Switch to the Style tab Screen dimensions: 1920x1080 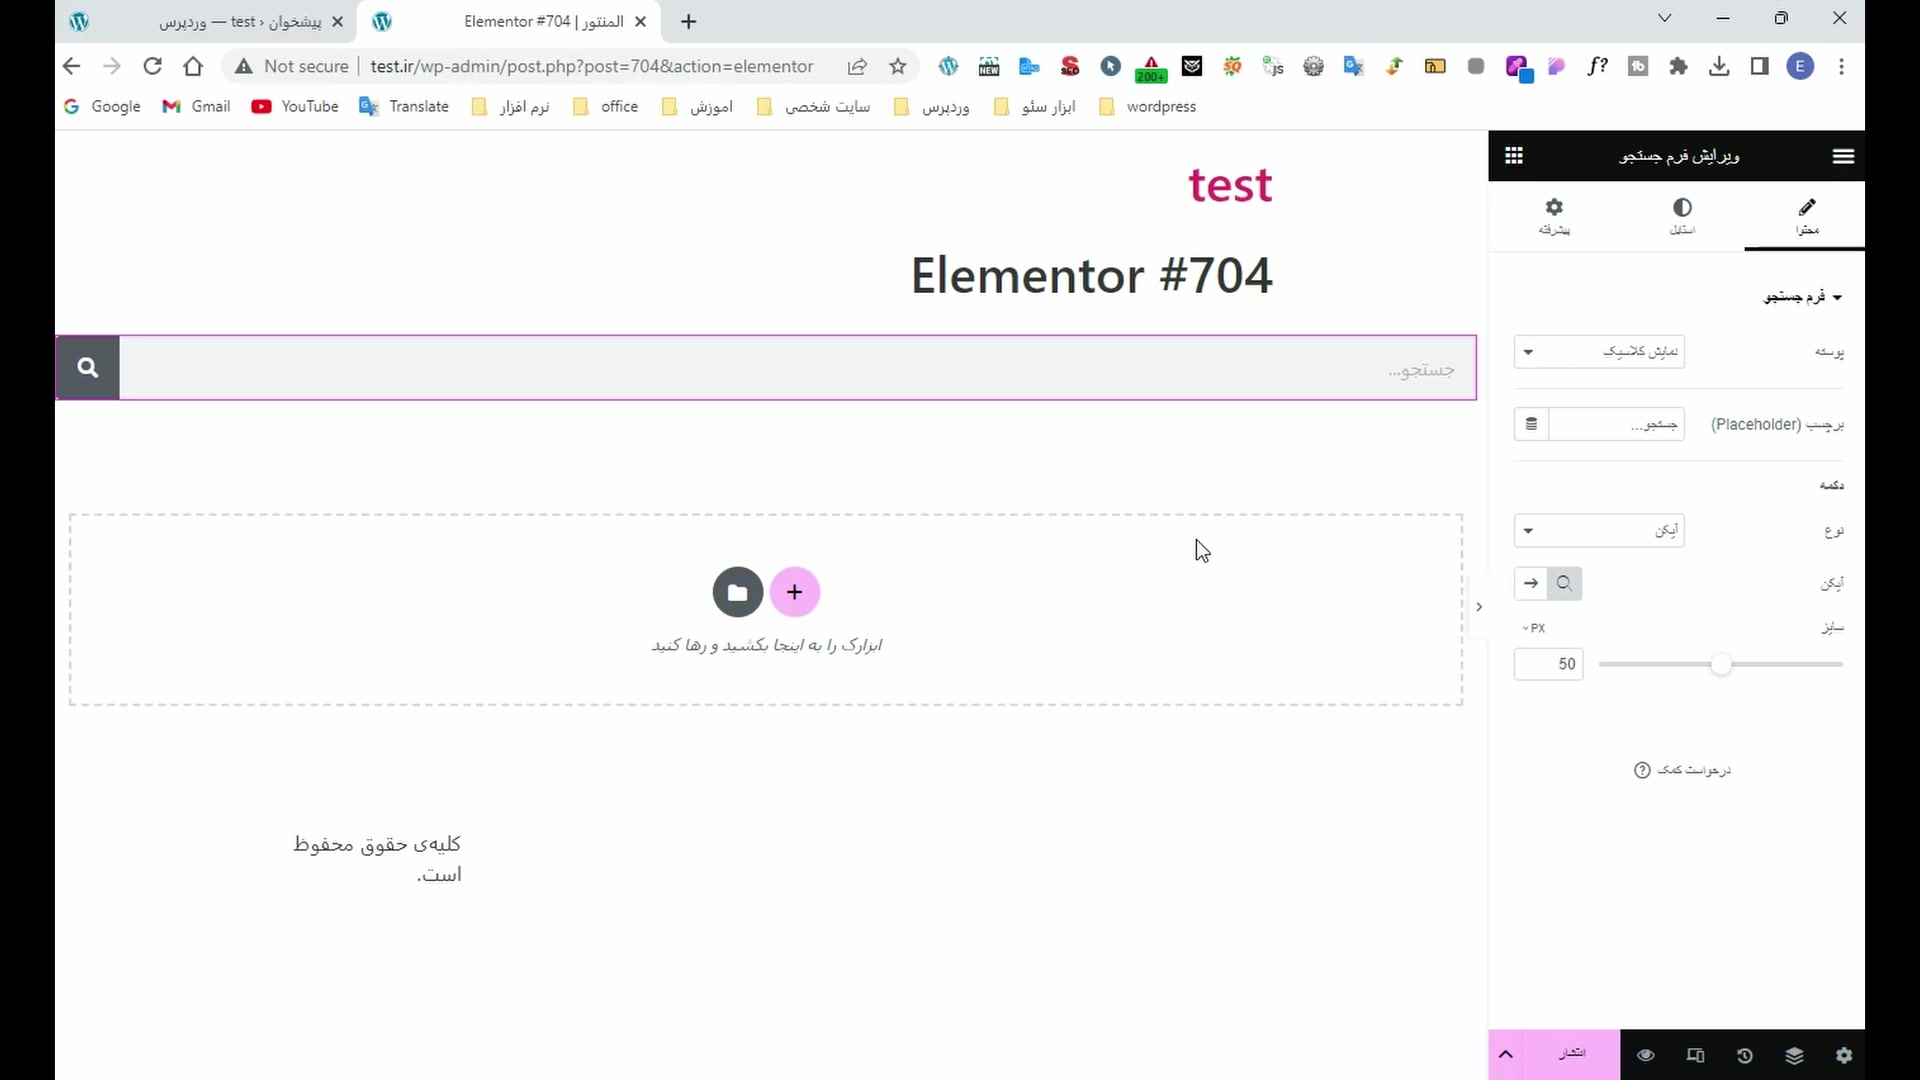click(1682, 216)
